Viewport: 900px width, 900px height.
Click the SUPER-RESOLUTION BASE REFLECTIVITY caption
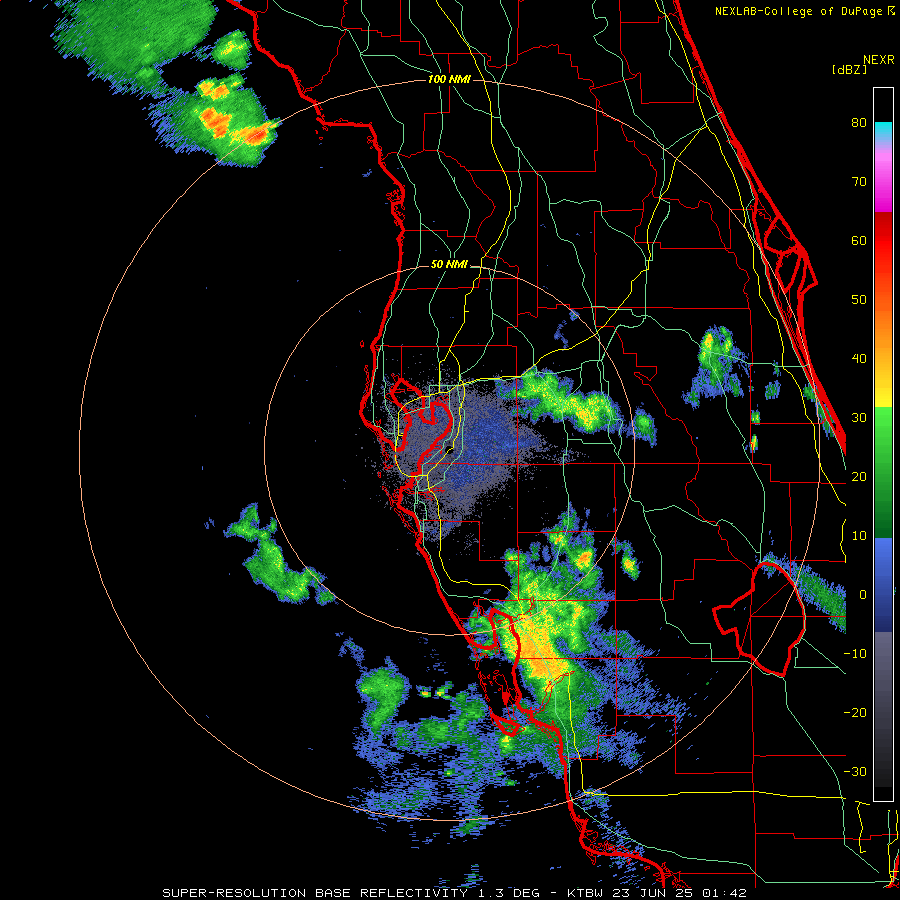coord(315,893)
